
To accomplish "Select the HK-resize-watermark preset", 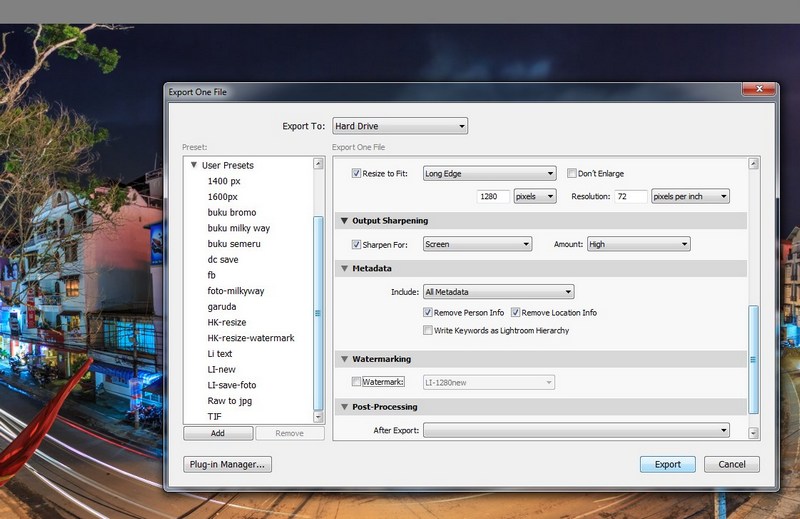I will coord(250,338).
